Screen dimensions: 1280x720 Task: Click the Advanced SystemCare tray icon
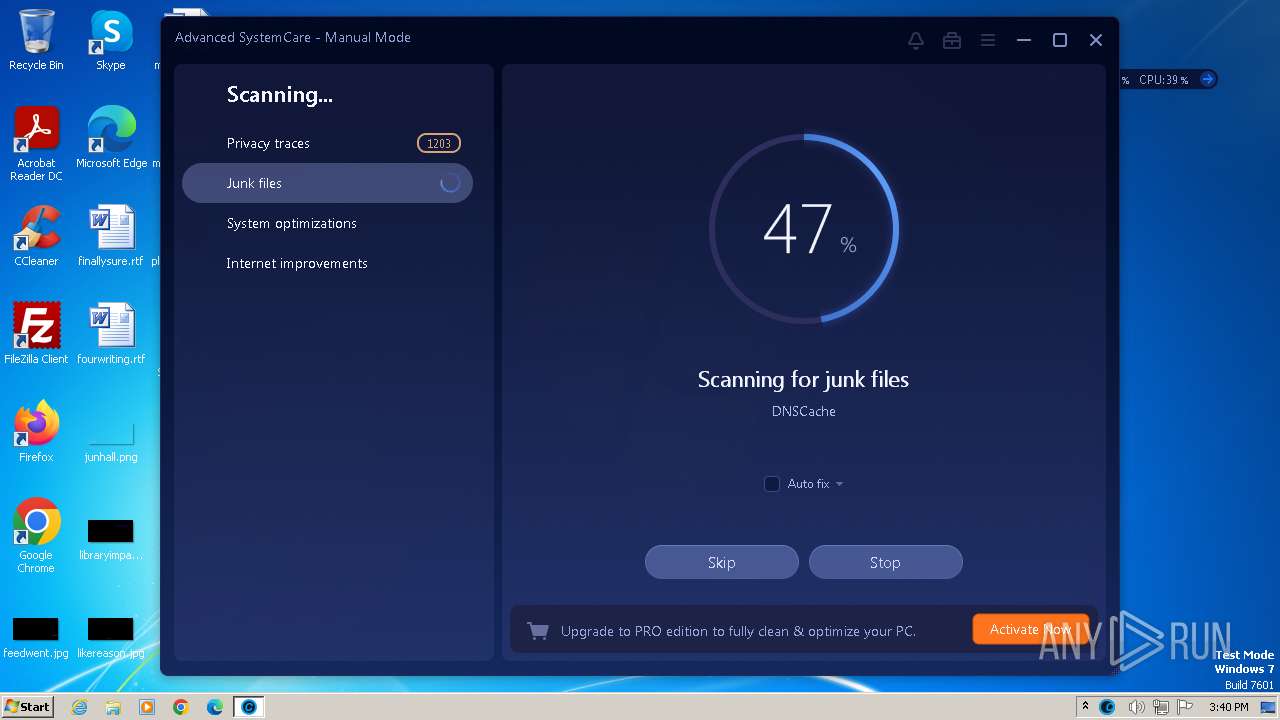tap(1107, 707)
